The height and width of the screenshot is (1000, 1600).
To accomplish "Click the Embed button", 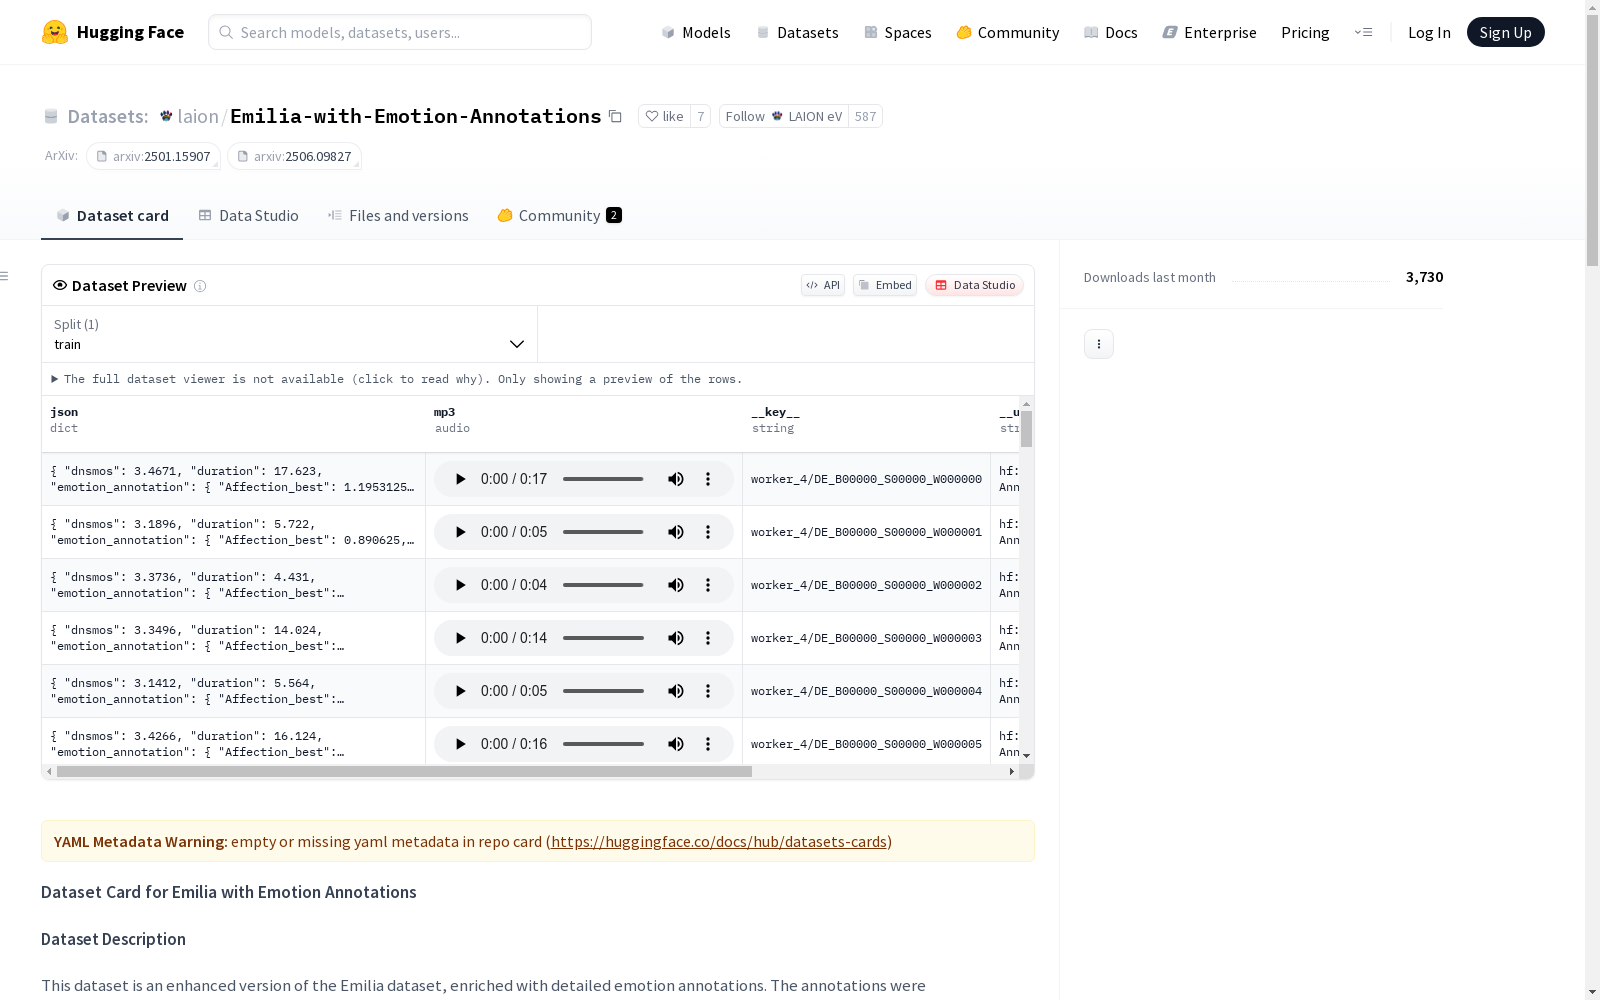I will coord(885,285).
